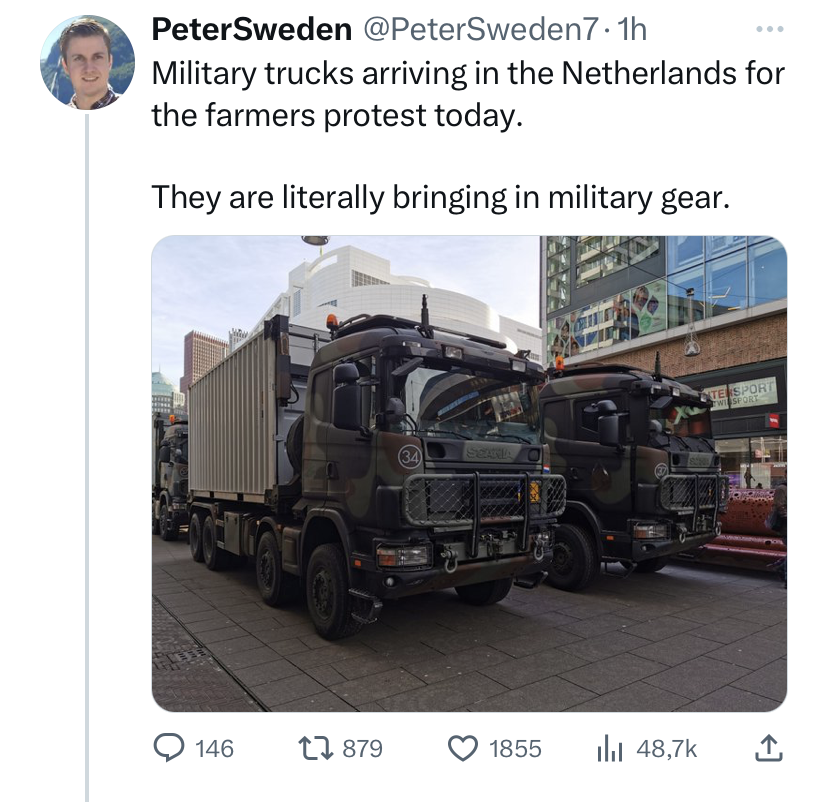Click the 48,7k views count
Image resolution: width=828 pixels, height=802 pixels.
pyautogui.click(x=666, y=749)
